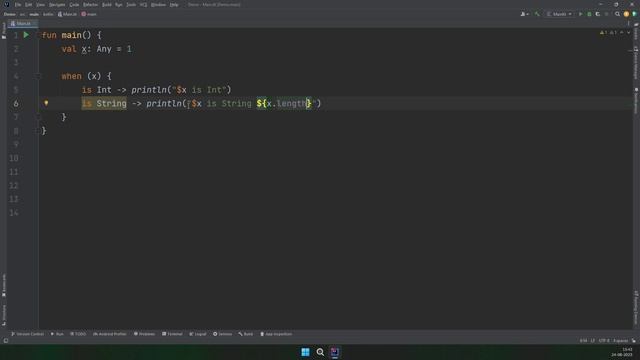Click the main function breadcrumb
The height and width of the screenshot is (360, 640).
[x=89, y=14]
